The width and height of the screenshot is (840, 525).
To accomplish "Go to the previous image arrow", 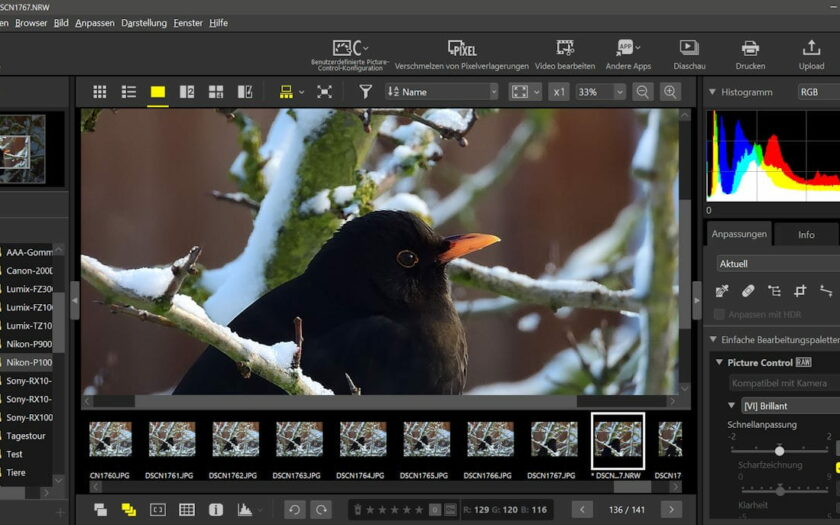I will point(582,509).
